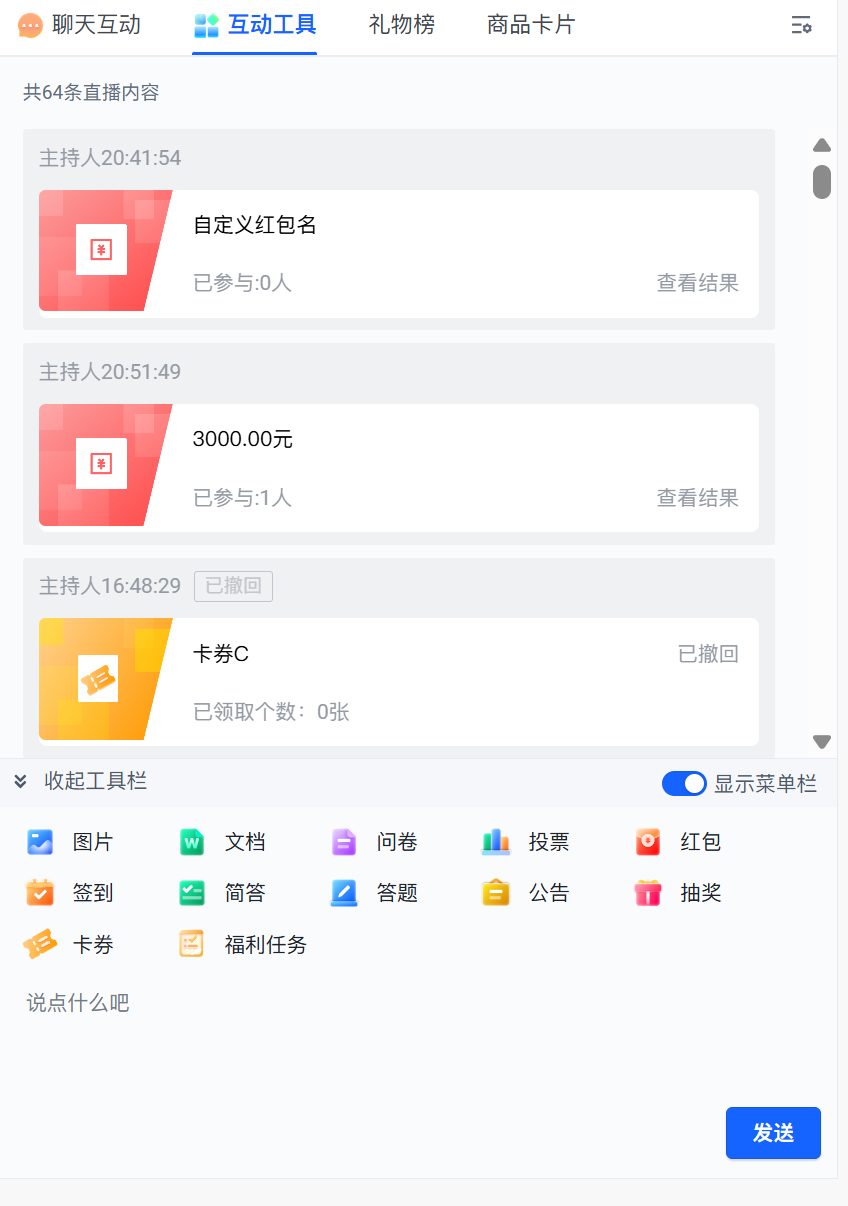Image resolution: width=848 pixels, height=1206 pixels.
Task: Start the 签到 check-in tool icon
Action: pyautogui.click(x=40, y=893)
